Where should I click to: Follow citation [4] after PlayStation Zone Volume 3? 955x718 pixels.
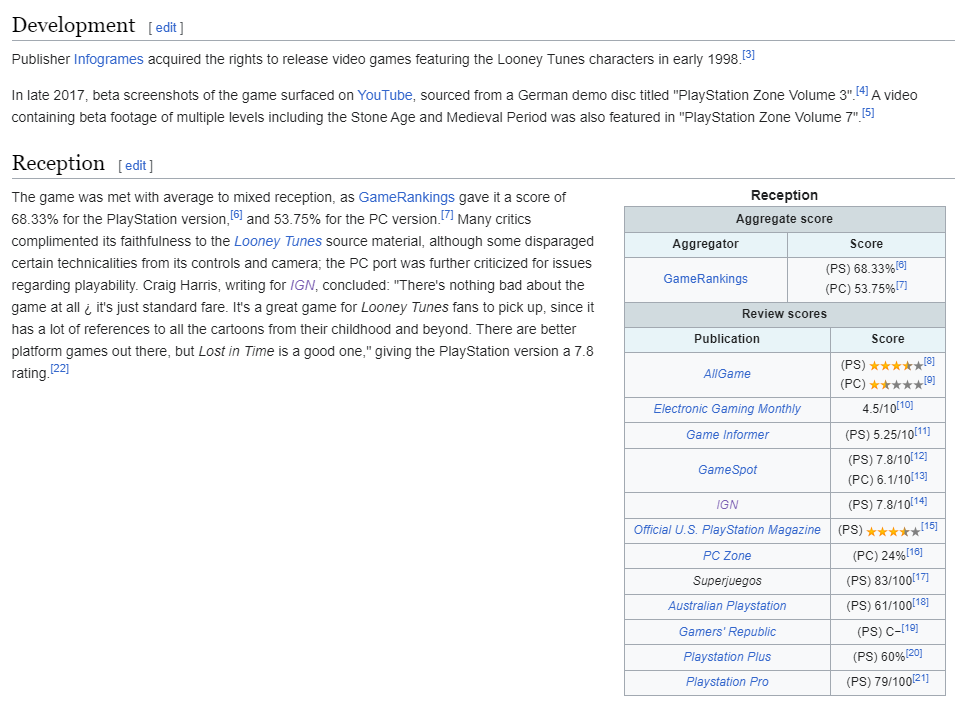[862, 90]
